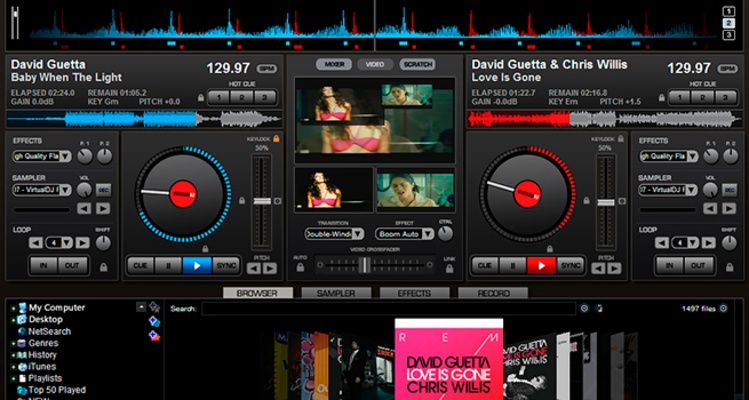
Task: Click right deck pitch slider handle
Action: tap(606, 203)
